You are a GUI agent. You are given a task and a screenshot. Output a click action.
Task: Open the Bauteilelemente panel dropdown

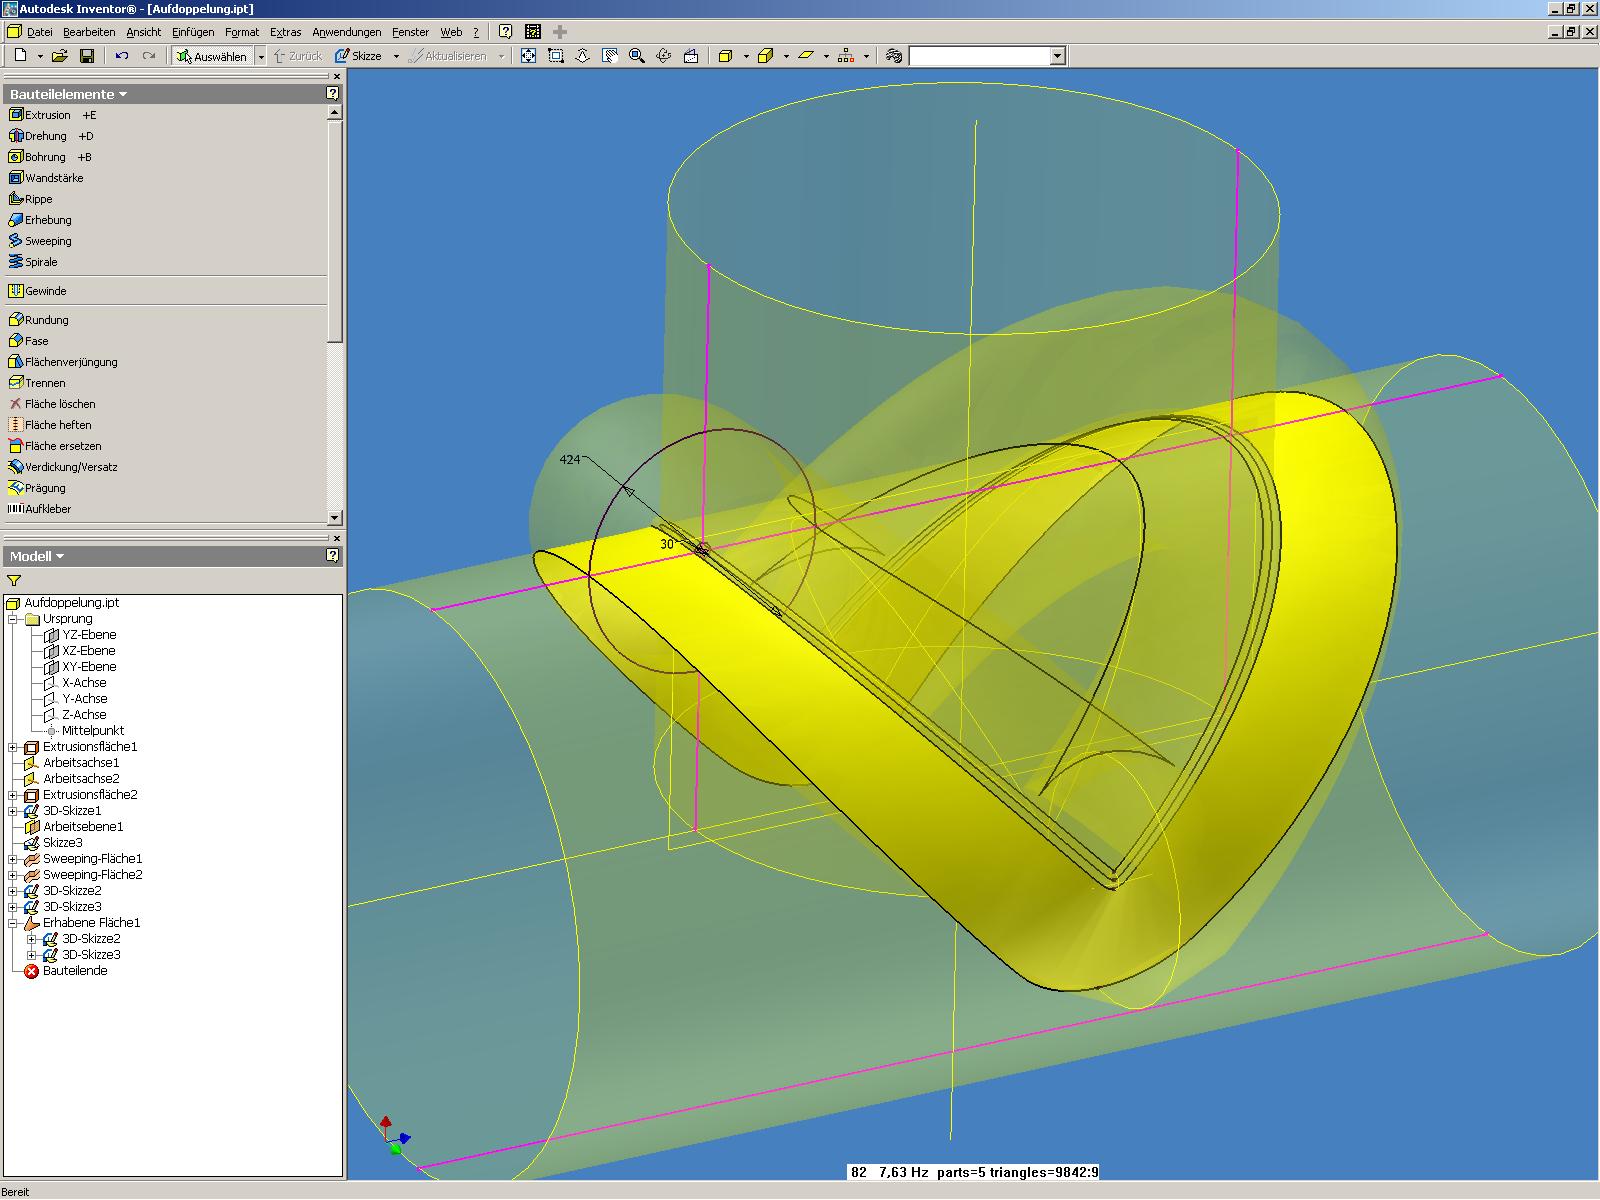(123, 94)
